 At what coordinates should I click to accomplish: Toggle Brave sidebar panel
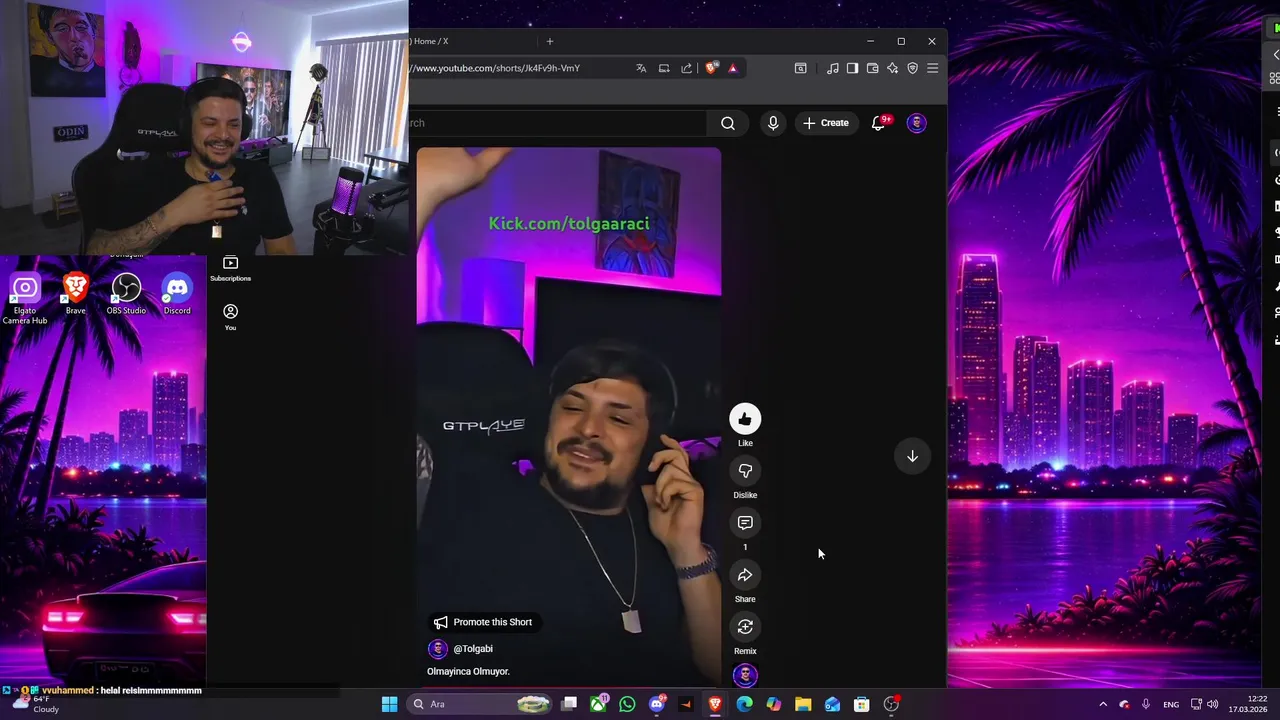point(852,68)
